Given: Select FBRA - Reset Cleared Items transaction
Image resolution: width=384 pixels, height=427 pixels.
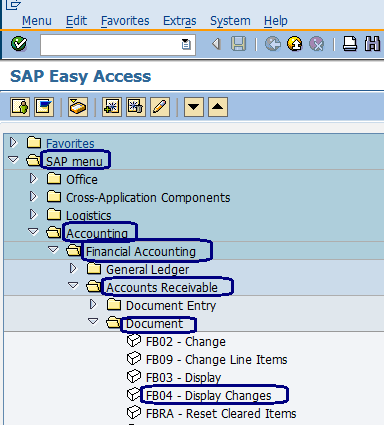Looking at the screenshot, I should 221,414.
